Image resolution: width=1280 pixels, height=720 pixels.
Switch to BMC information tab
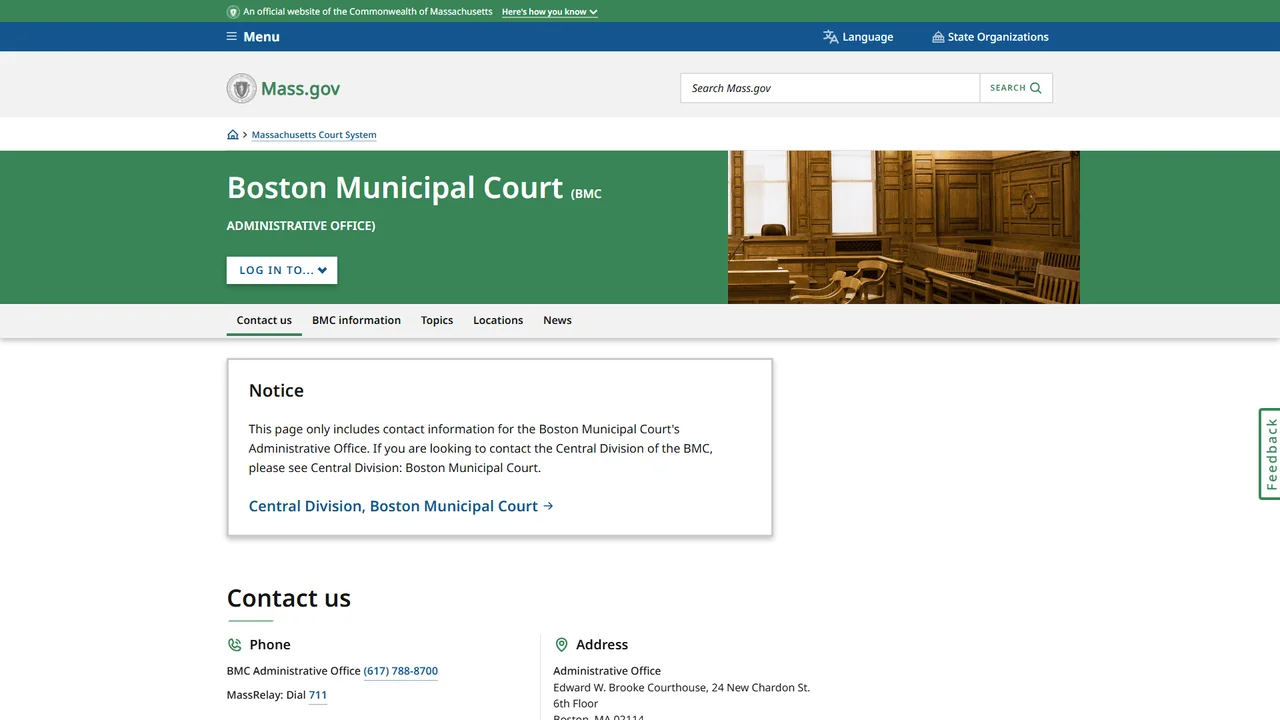[x=356, y=320]
